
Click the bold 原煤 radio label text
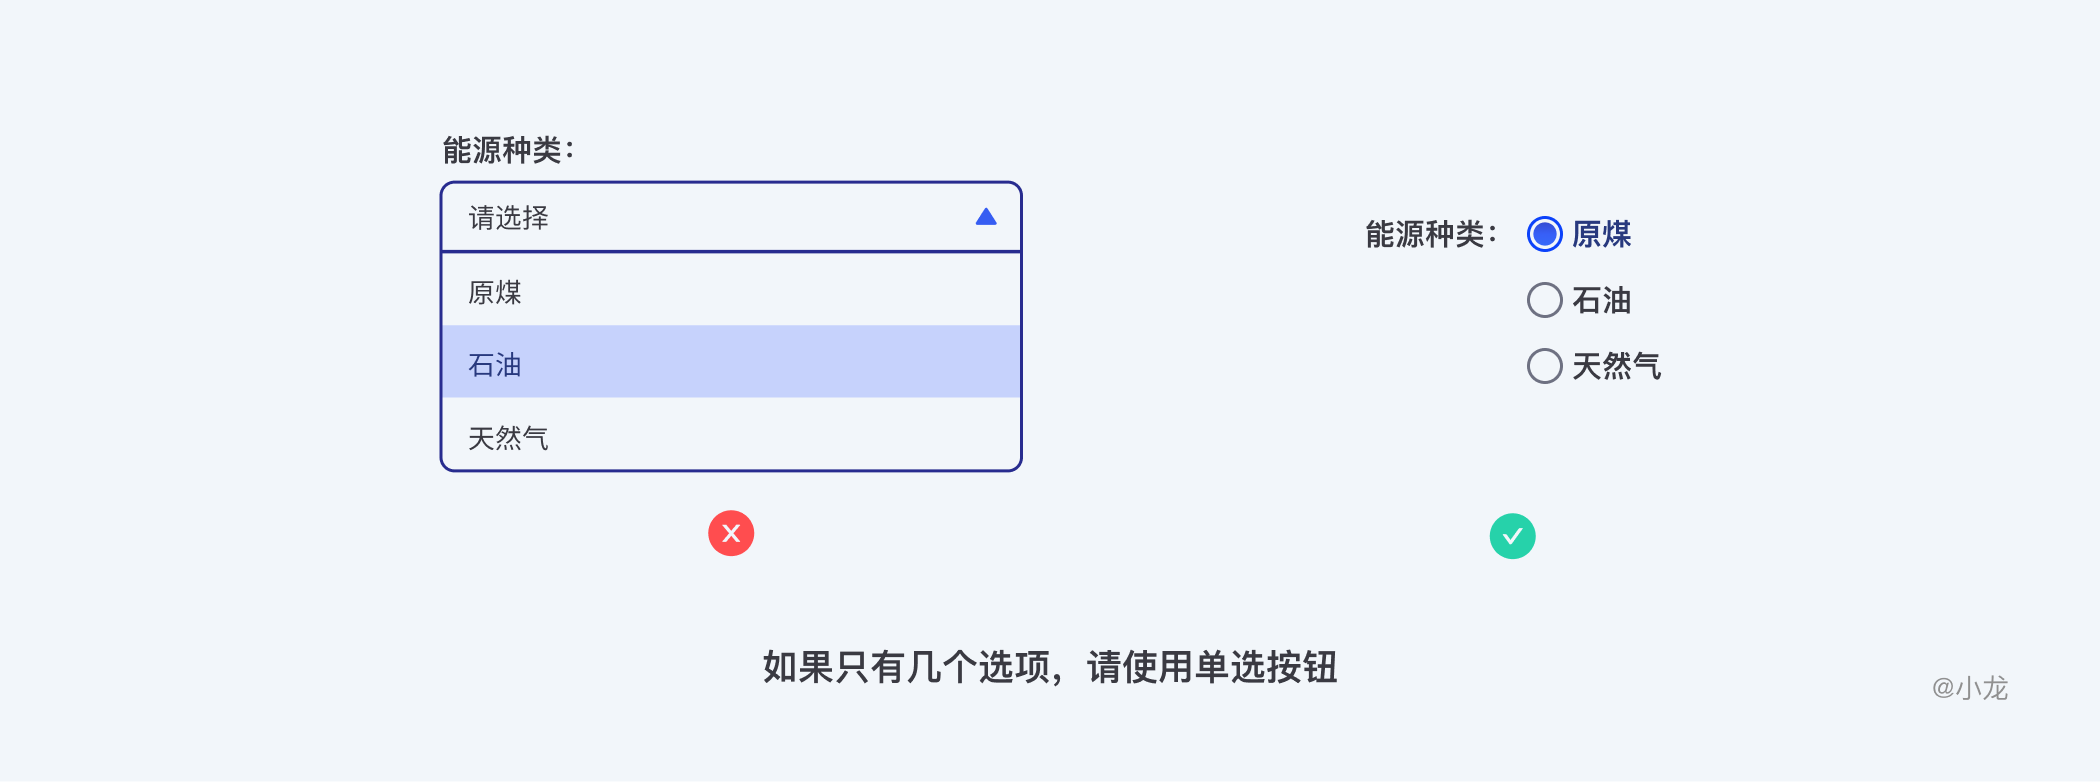pyautogui.click(x=1601, y=234)
